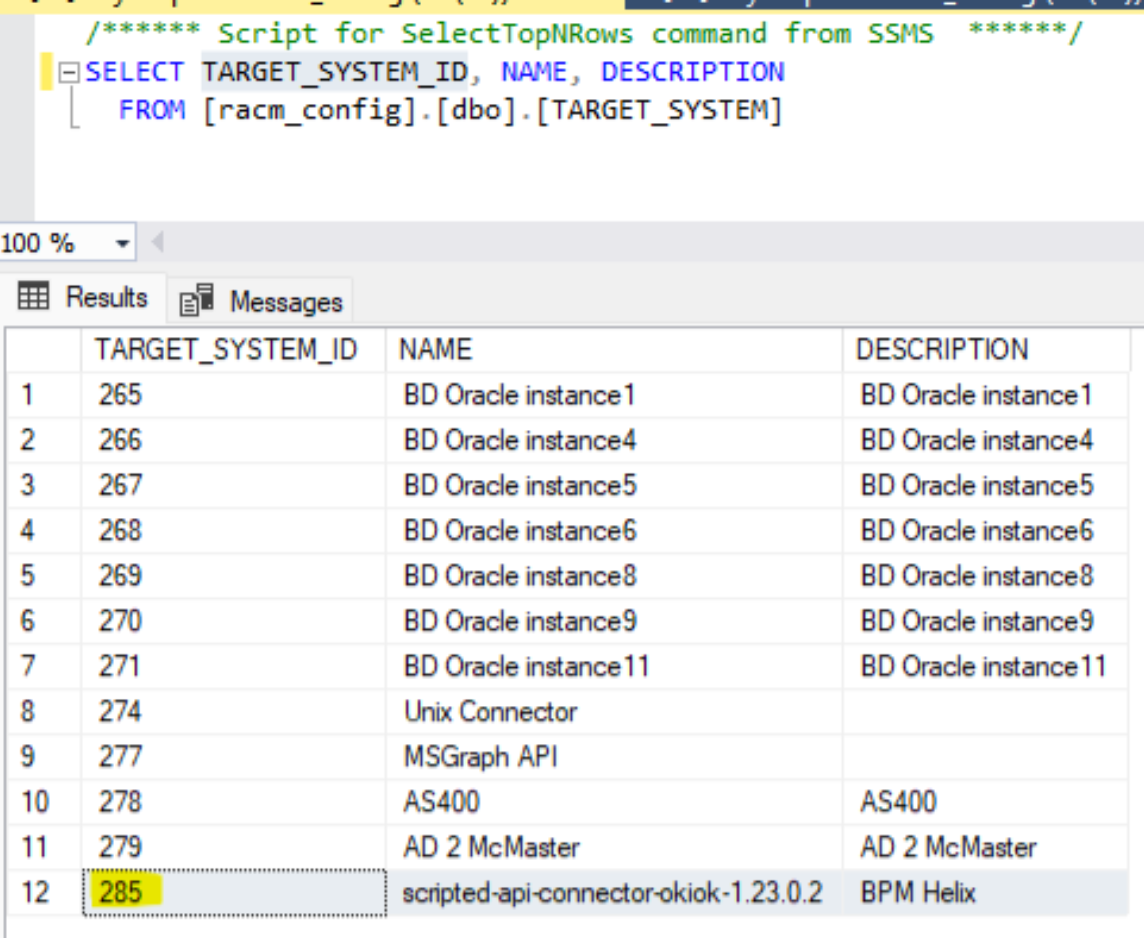The width and height of the screenshot is (1144, 938).
Task: Click NAME cell 'scripted-api-connector-okiok-1.23.0.2'
Action: coord(614,893)
